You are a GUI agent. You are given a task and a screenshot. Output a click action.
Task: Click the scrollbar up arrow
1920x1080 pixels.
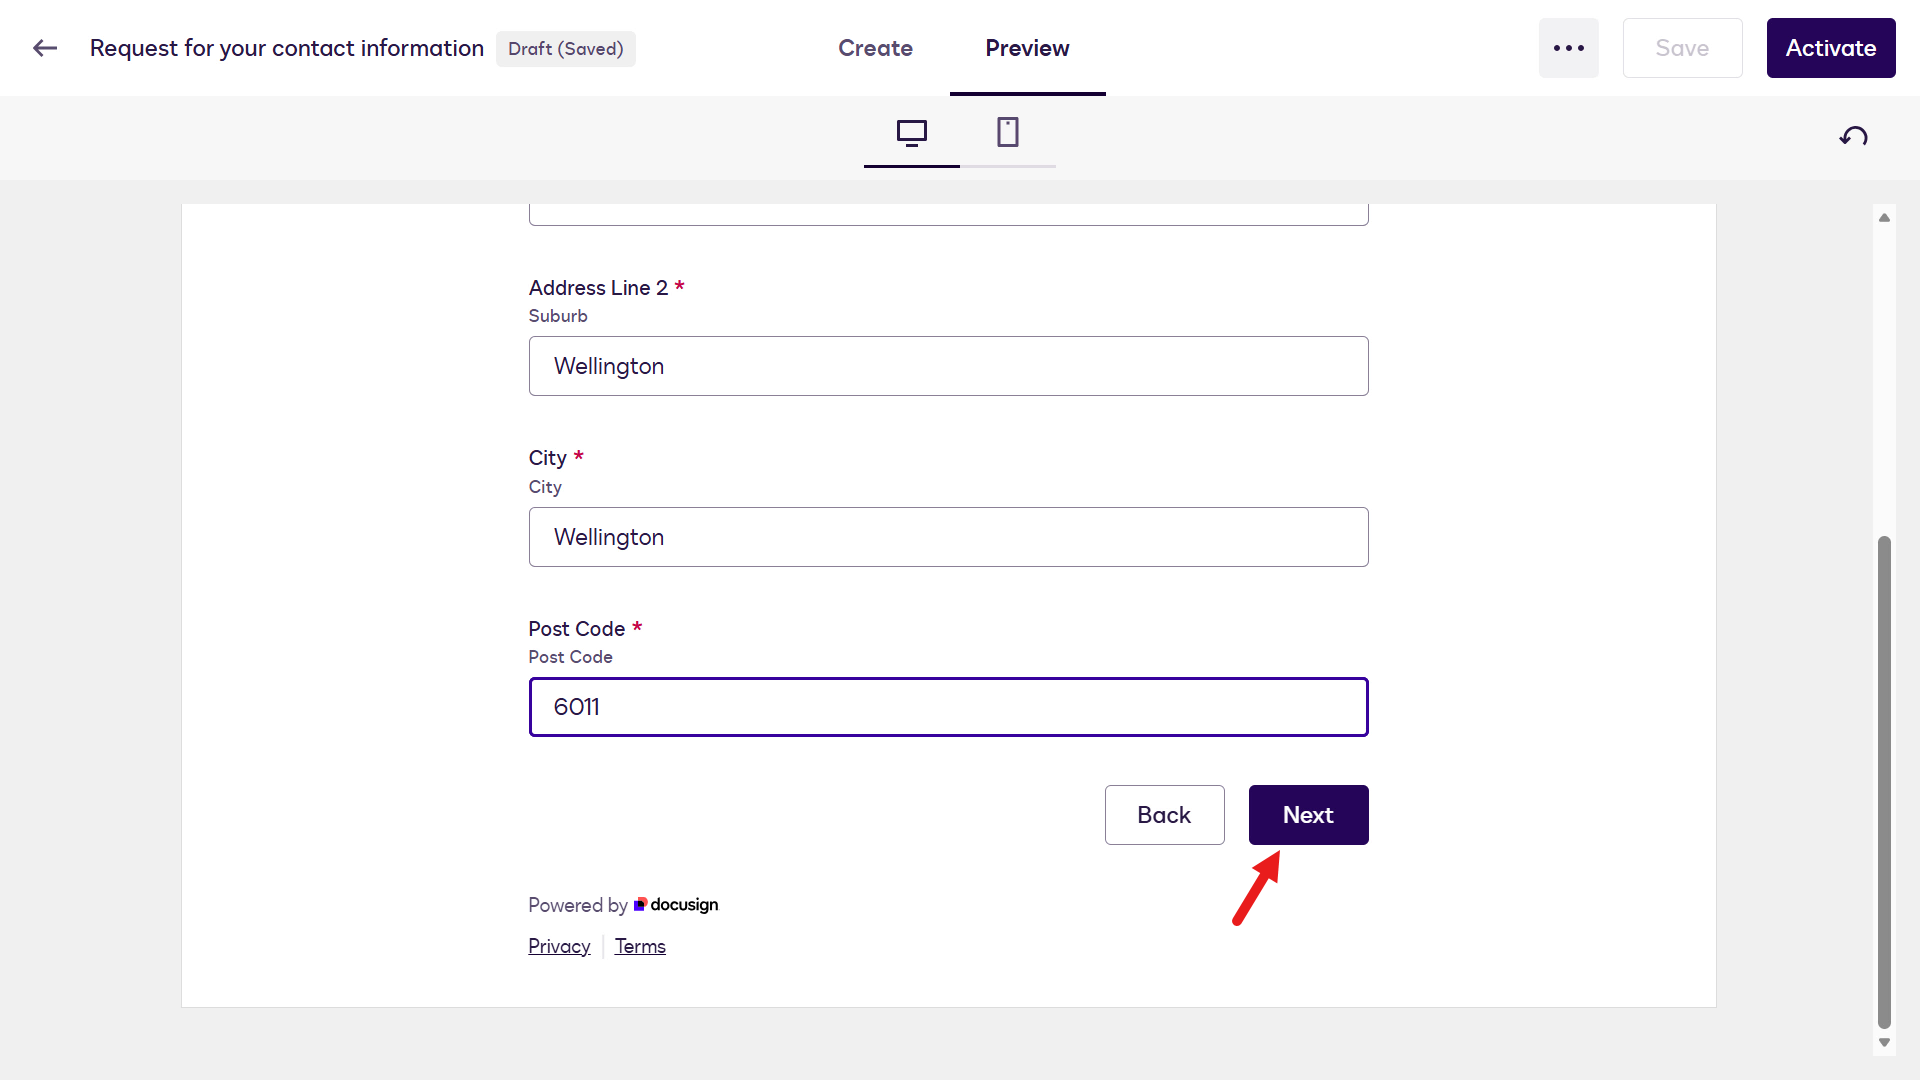1884,217
